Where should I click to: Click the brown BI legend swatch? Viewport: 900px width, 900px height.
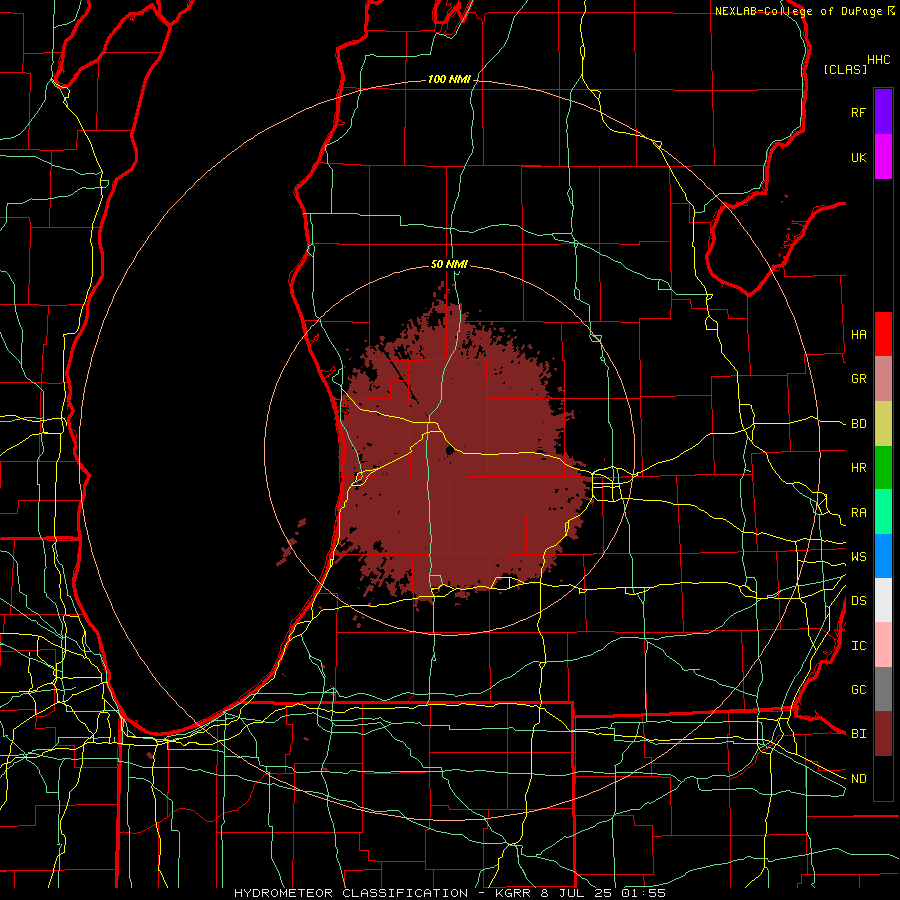click(883, 734)
